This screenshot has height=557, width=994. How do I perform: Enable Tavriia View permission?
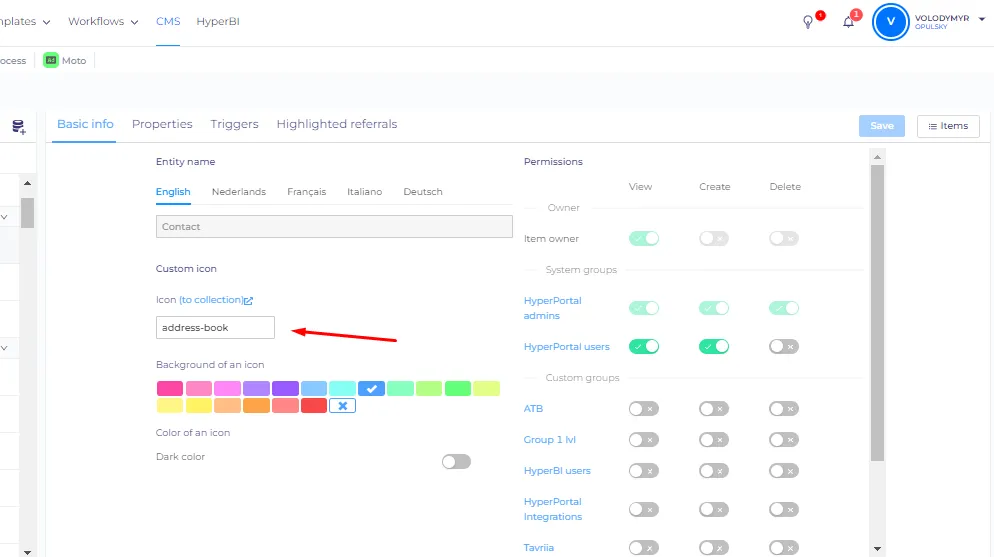643,547
